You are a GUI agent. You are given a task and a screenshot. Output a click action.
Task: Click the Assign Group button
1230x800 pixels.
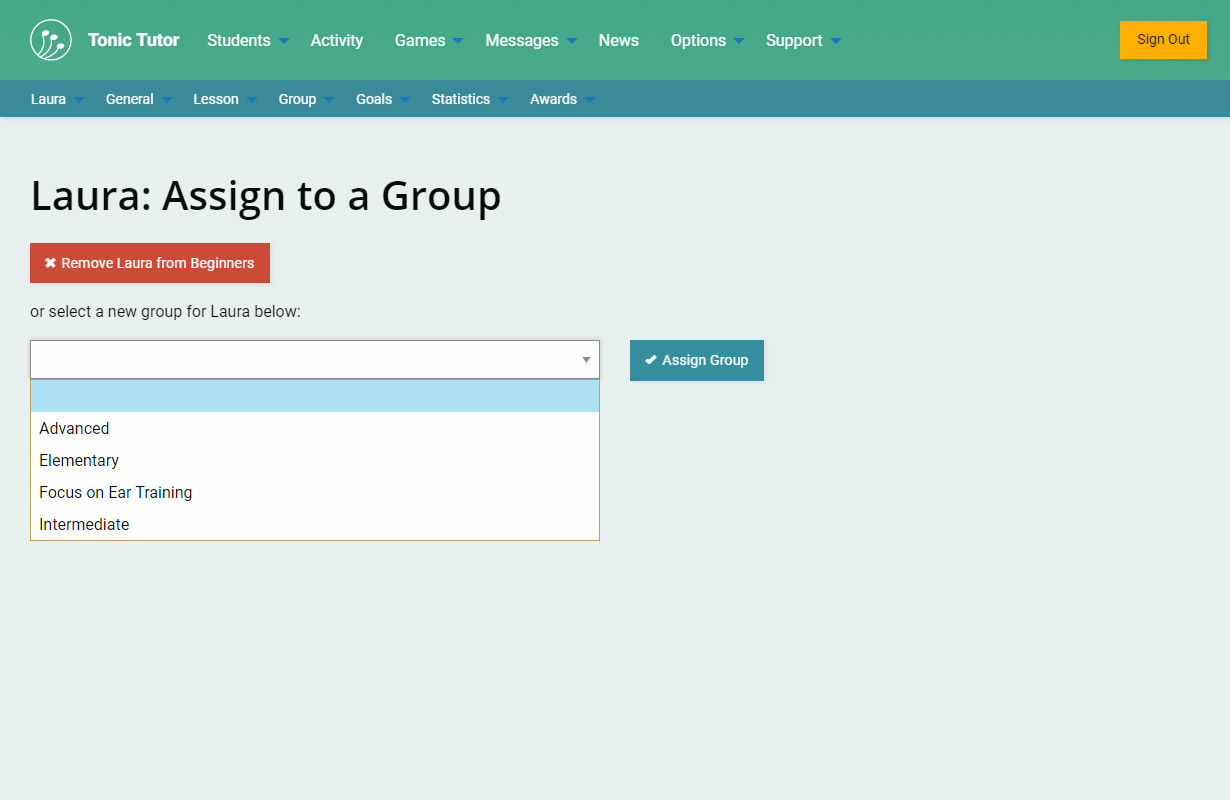[696, 360]
